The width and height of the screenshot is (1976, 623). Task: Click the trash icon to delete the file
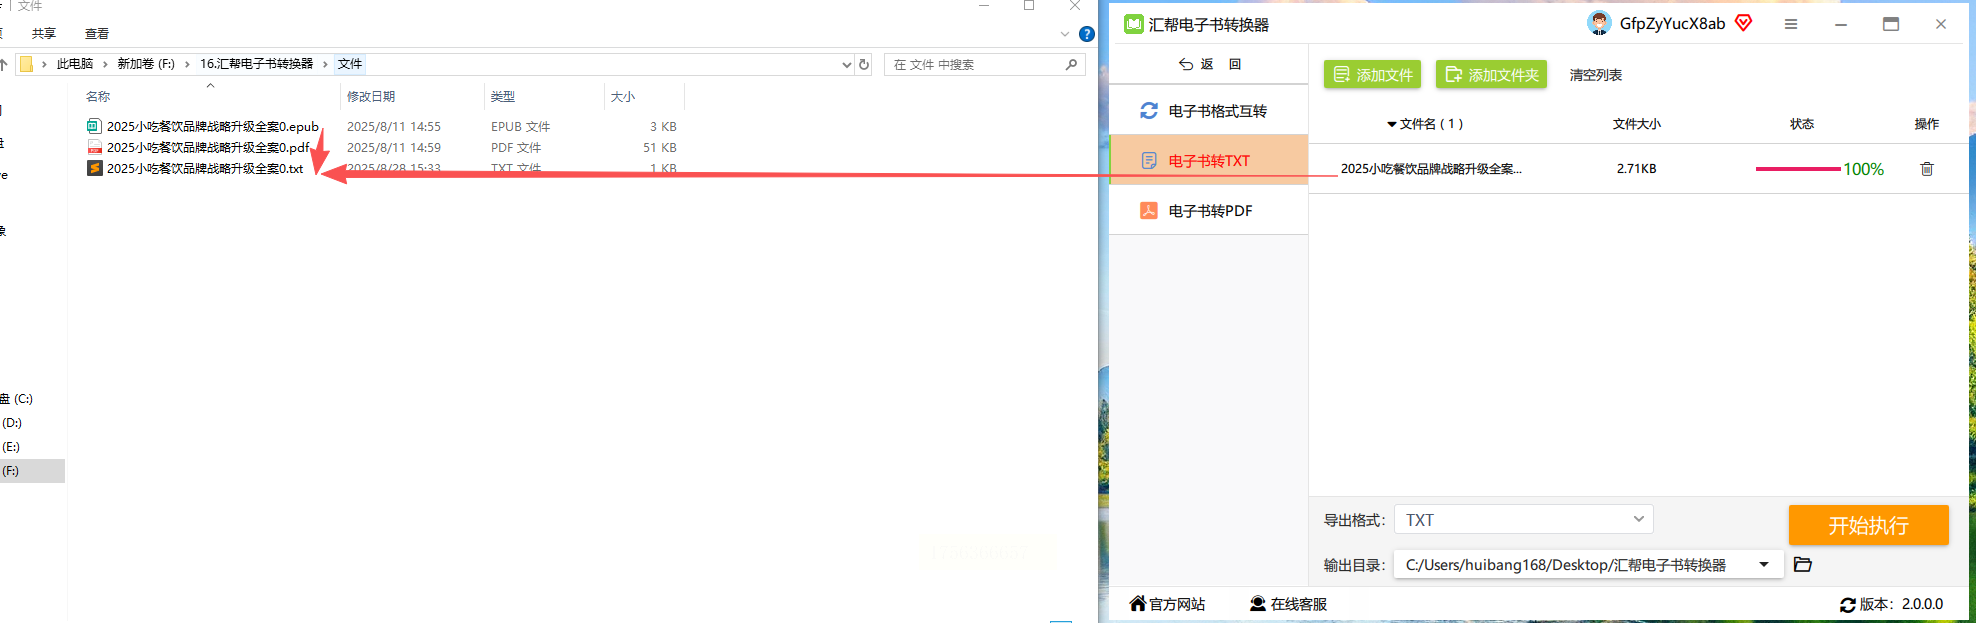pyautogui.click(x=1926, y=169)
